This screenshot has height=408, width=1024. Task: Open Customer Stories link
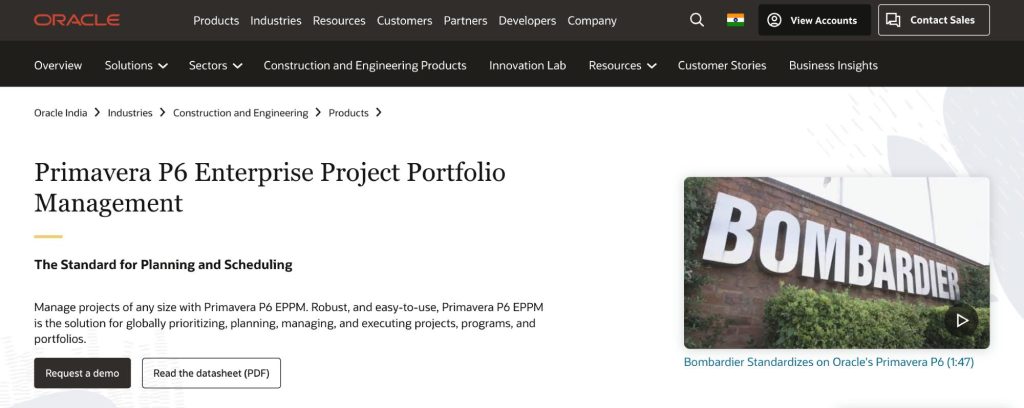click(722, 65)
